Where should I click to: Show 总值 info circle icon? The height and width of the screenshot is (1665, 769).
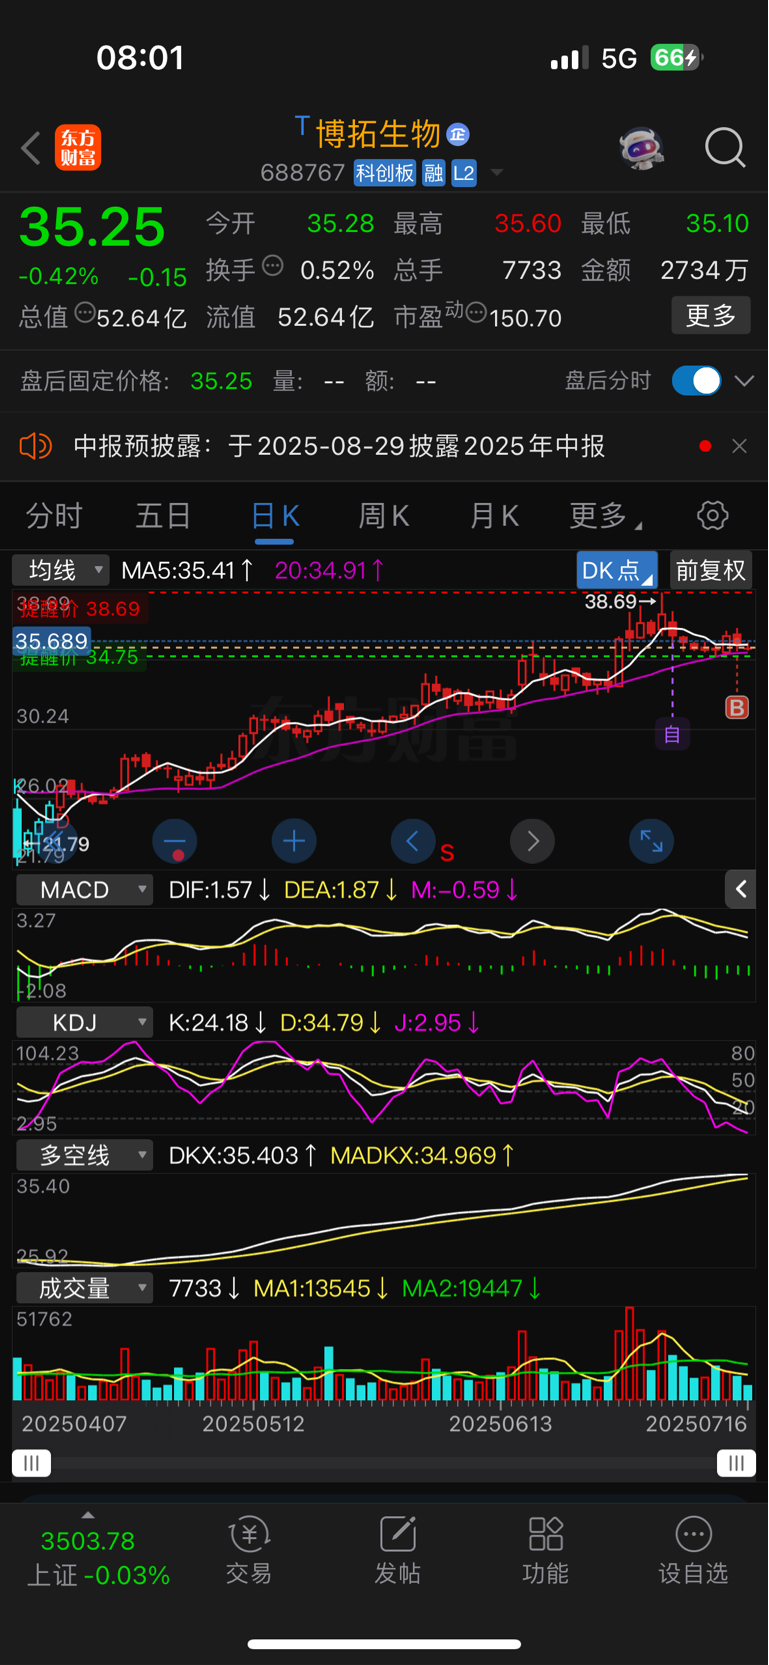pyautogui.click(x=85, y=313)
